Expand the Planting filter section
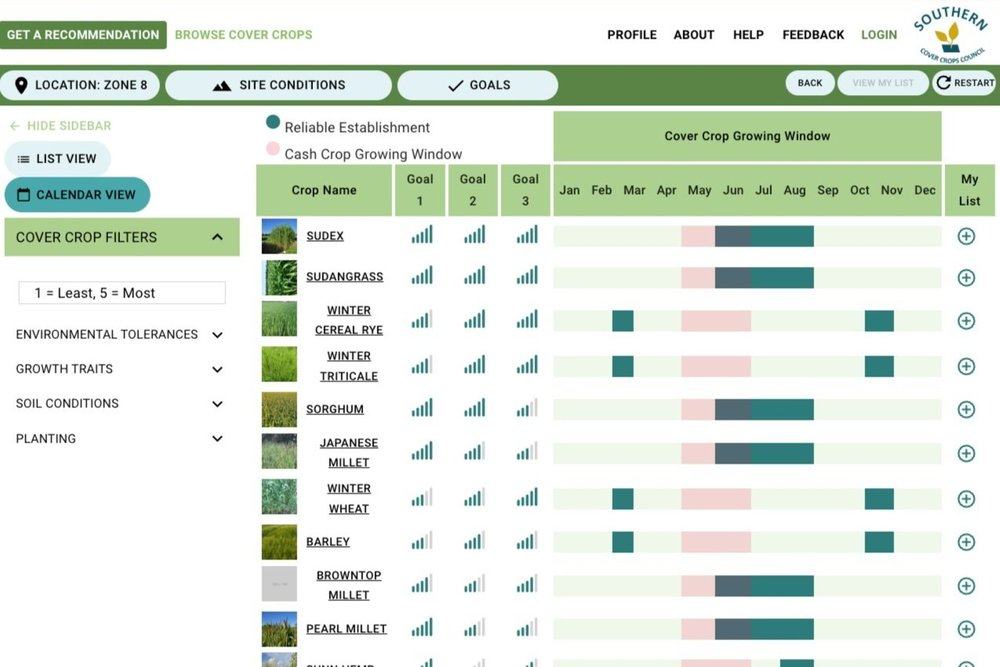Screen dimensions: 1000x667 coord(217,438)
